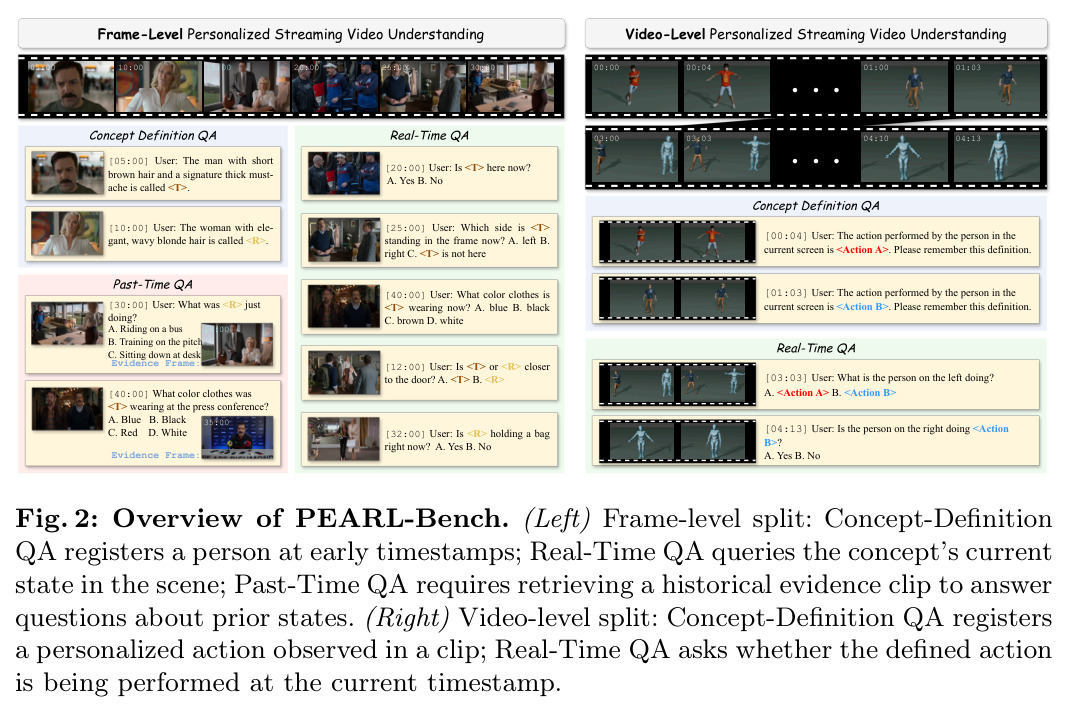
Task: Open the film clip thumbnail in the [01:03] card
Action: tap(677, 298)
